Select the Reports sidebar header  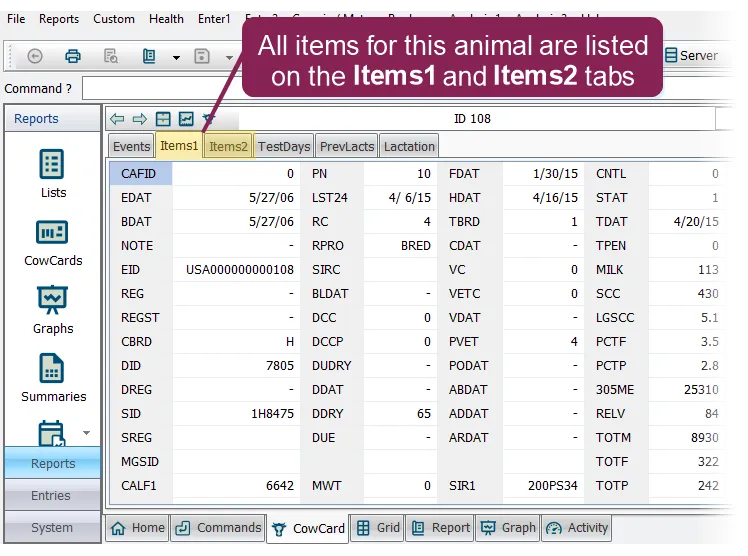coord(52,118)
